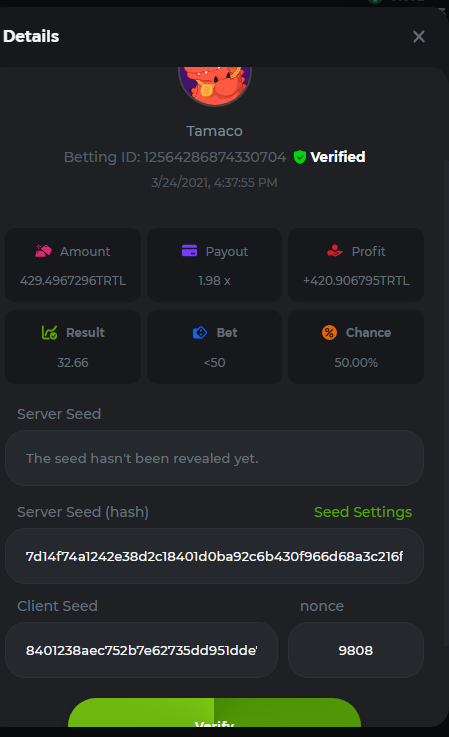The height and width of the screenshot is (737, 449).
Task: Click the purple Payout card icon
Action: coord(189,251)
